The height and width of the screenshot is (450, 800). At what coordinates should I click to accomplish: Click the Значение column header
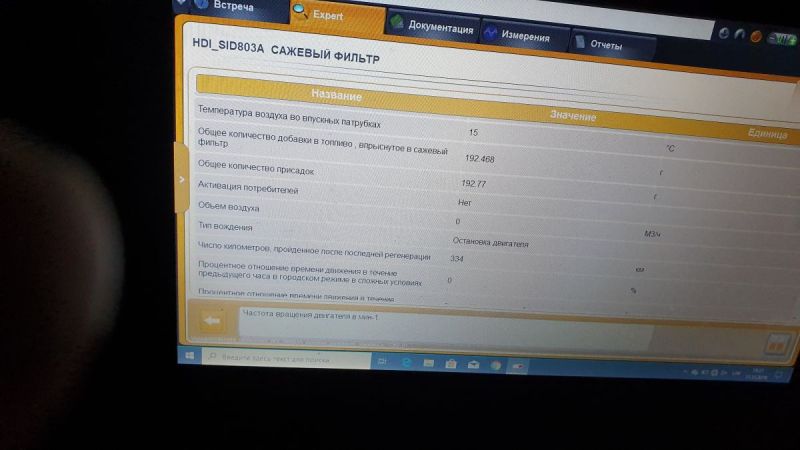[x=572, y=116]
